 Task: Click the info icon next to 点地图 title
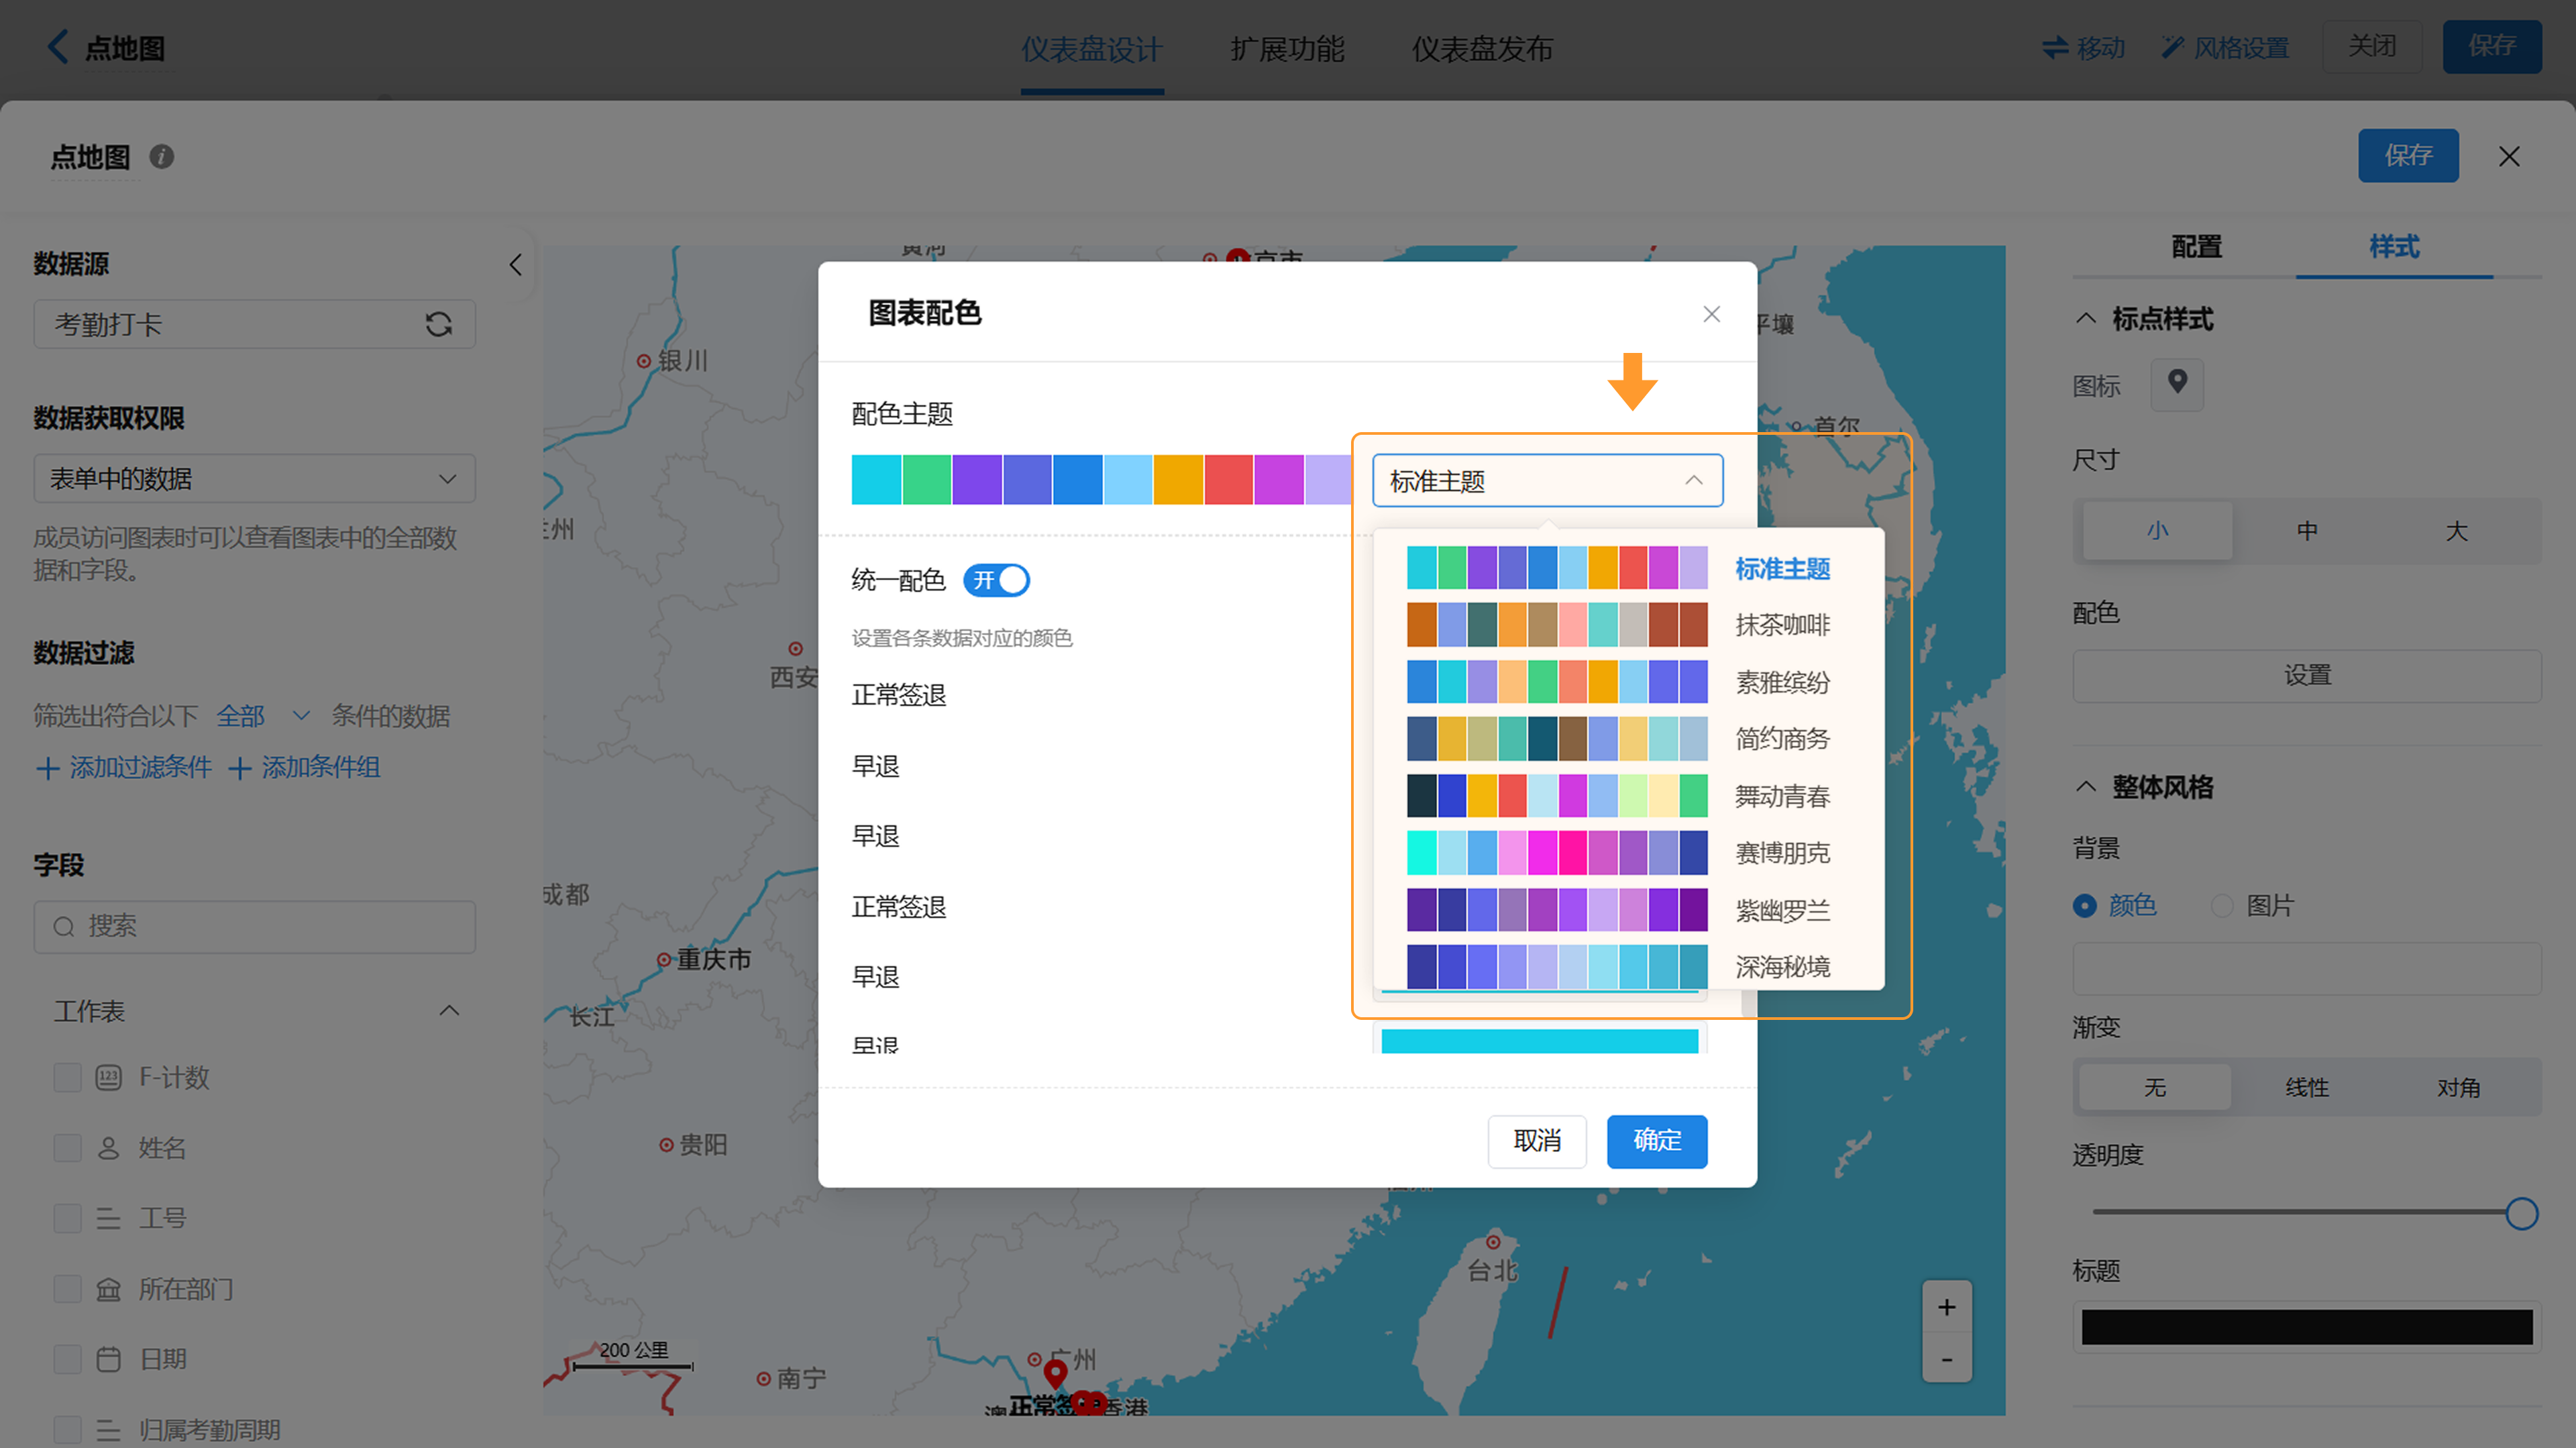click(161, 157)
